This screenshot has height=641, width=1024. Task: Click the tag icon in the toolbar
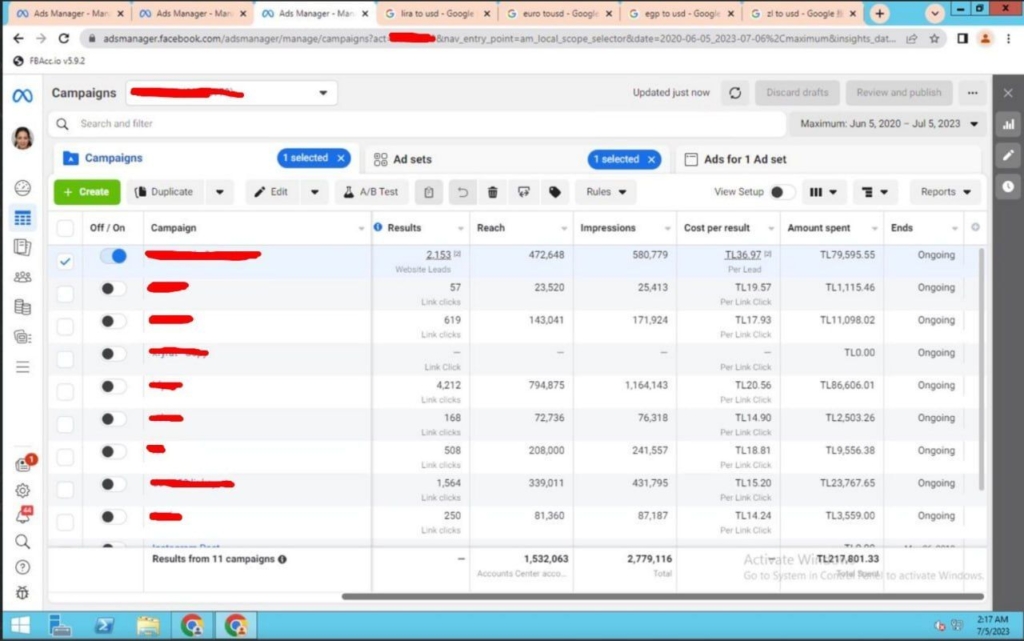pos(555,192)
